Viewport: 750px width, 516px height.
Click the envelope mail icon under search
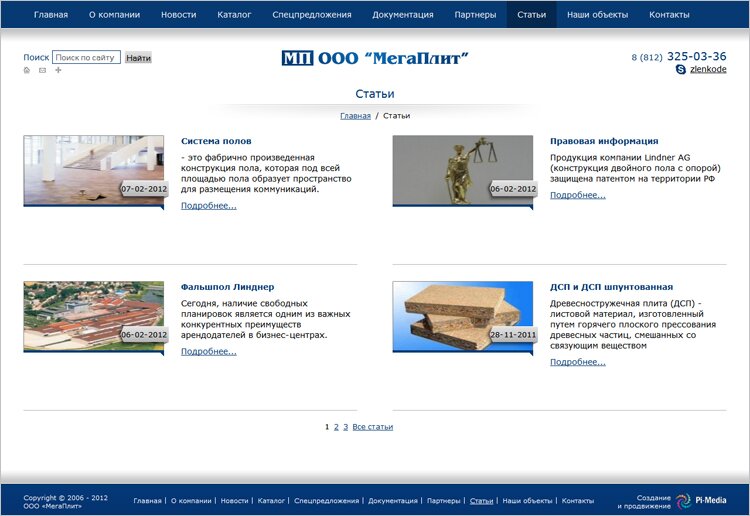[43, 70]
